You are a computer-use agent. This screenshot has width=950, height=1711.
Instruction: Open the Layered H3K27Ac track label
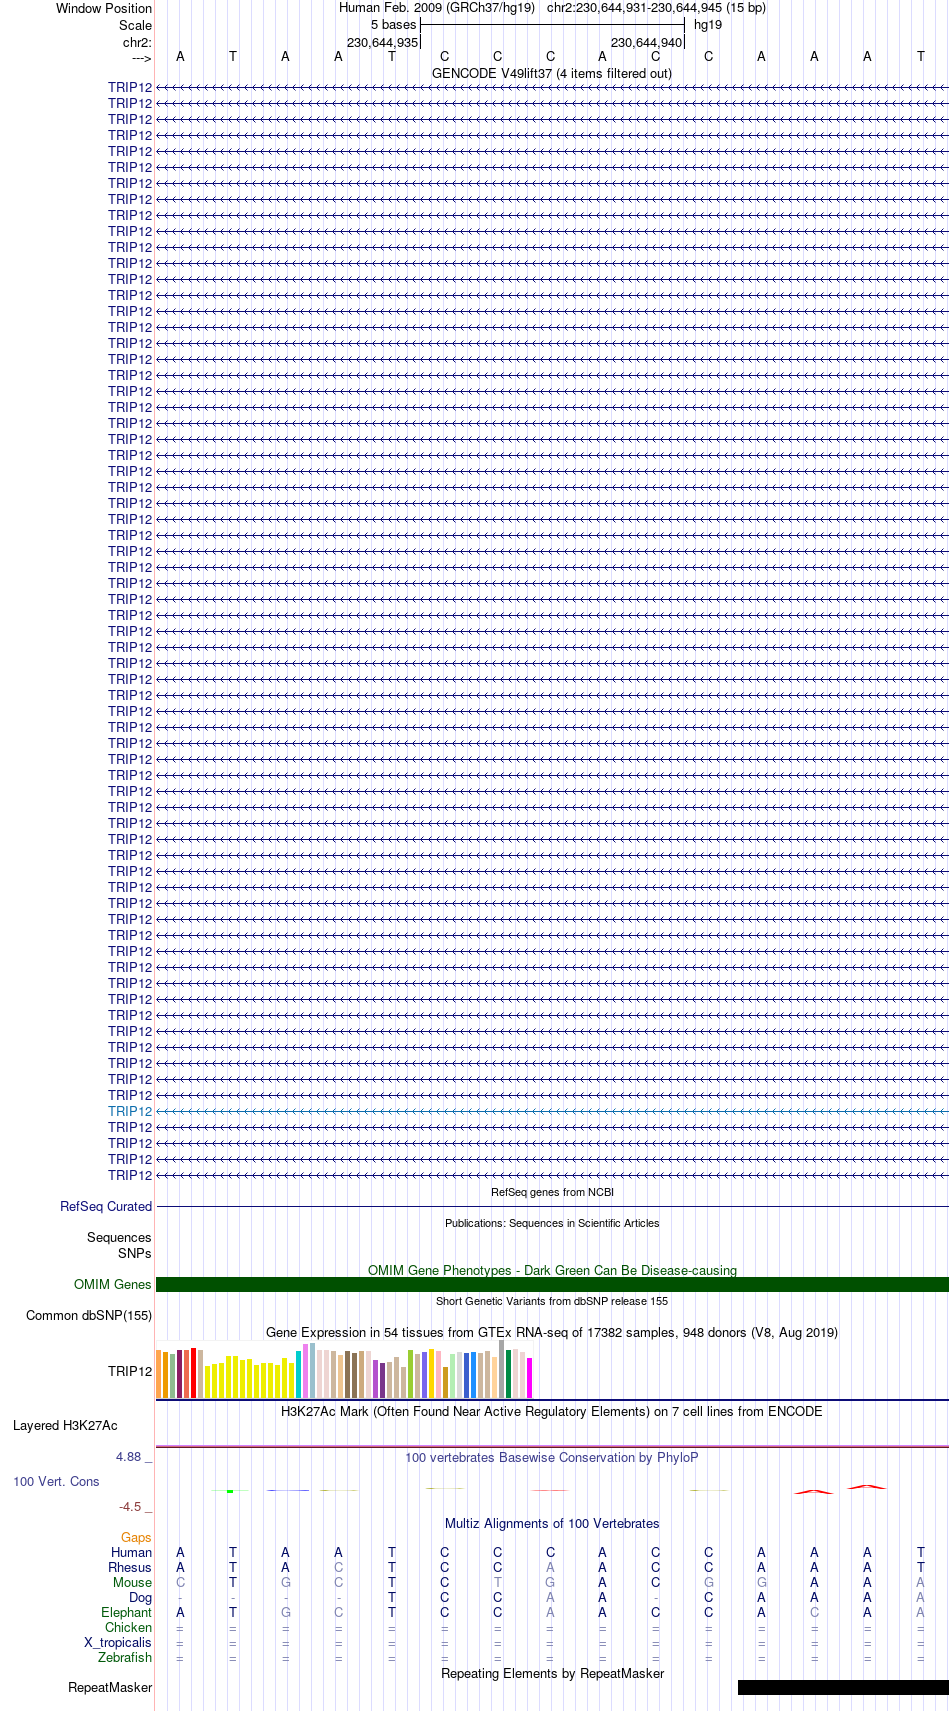(x=65, y=1425)
